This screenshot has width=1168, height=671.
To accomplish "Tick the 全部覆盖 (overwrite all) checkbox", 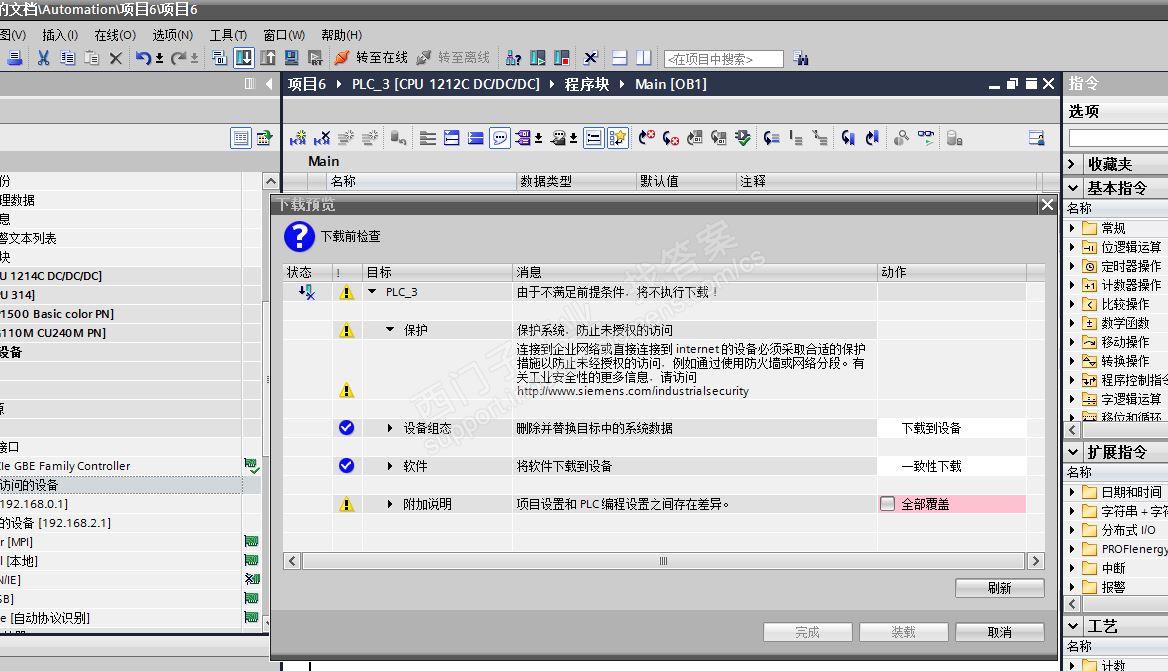I will tap(887, 504).
